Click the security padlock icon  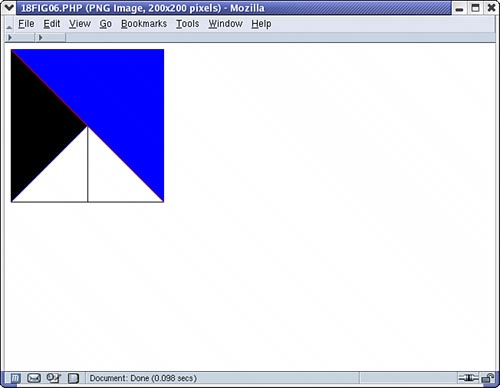[488, 378]
